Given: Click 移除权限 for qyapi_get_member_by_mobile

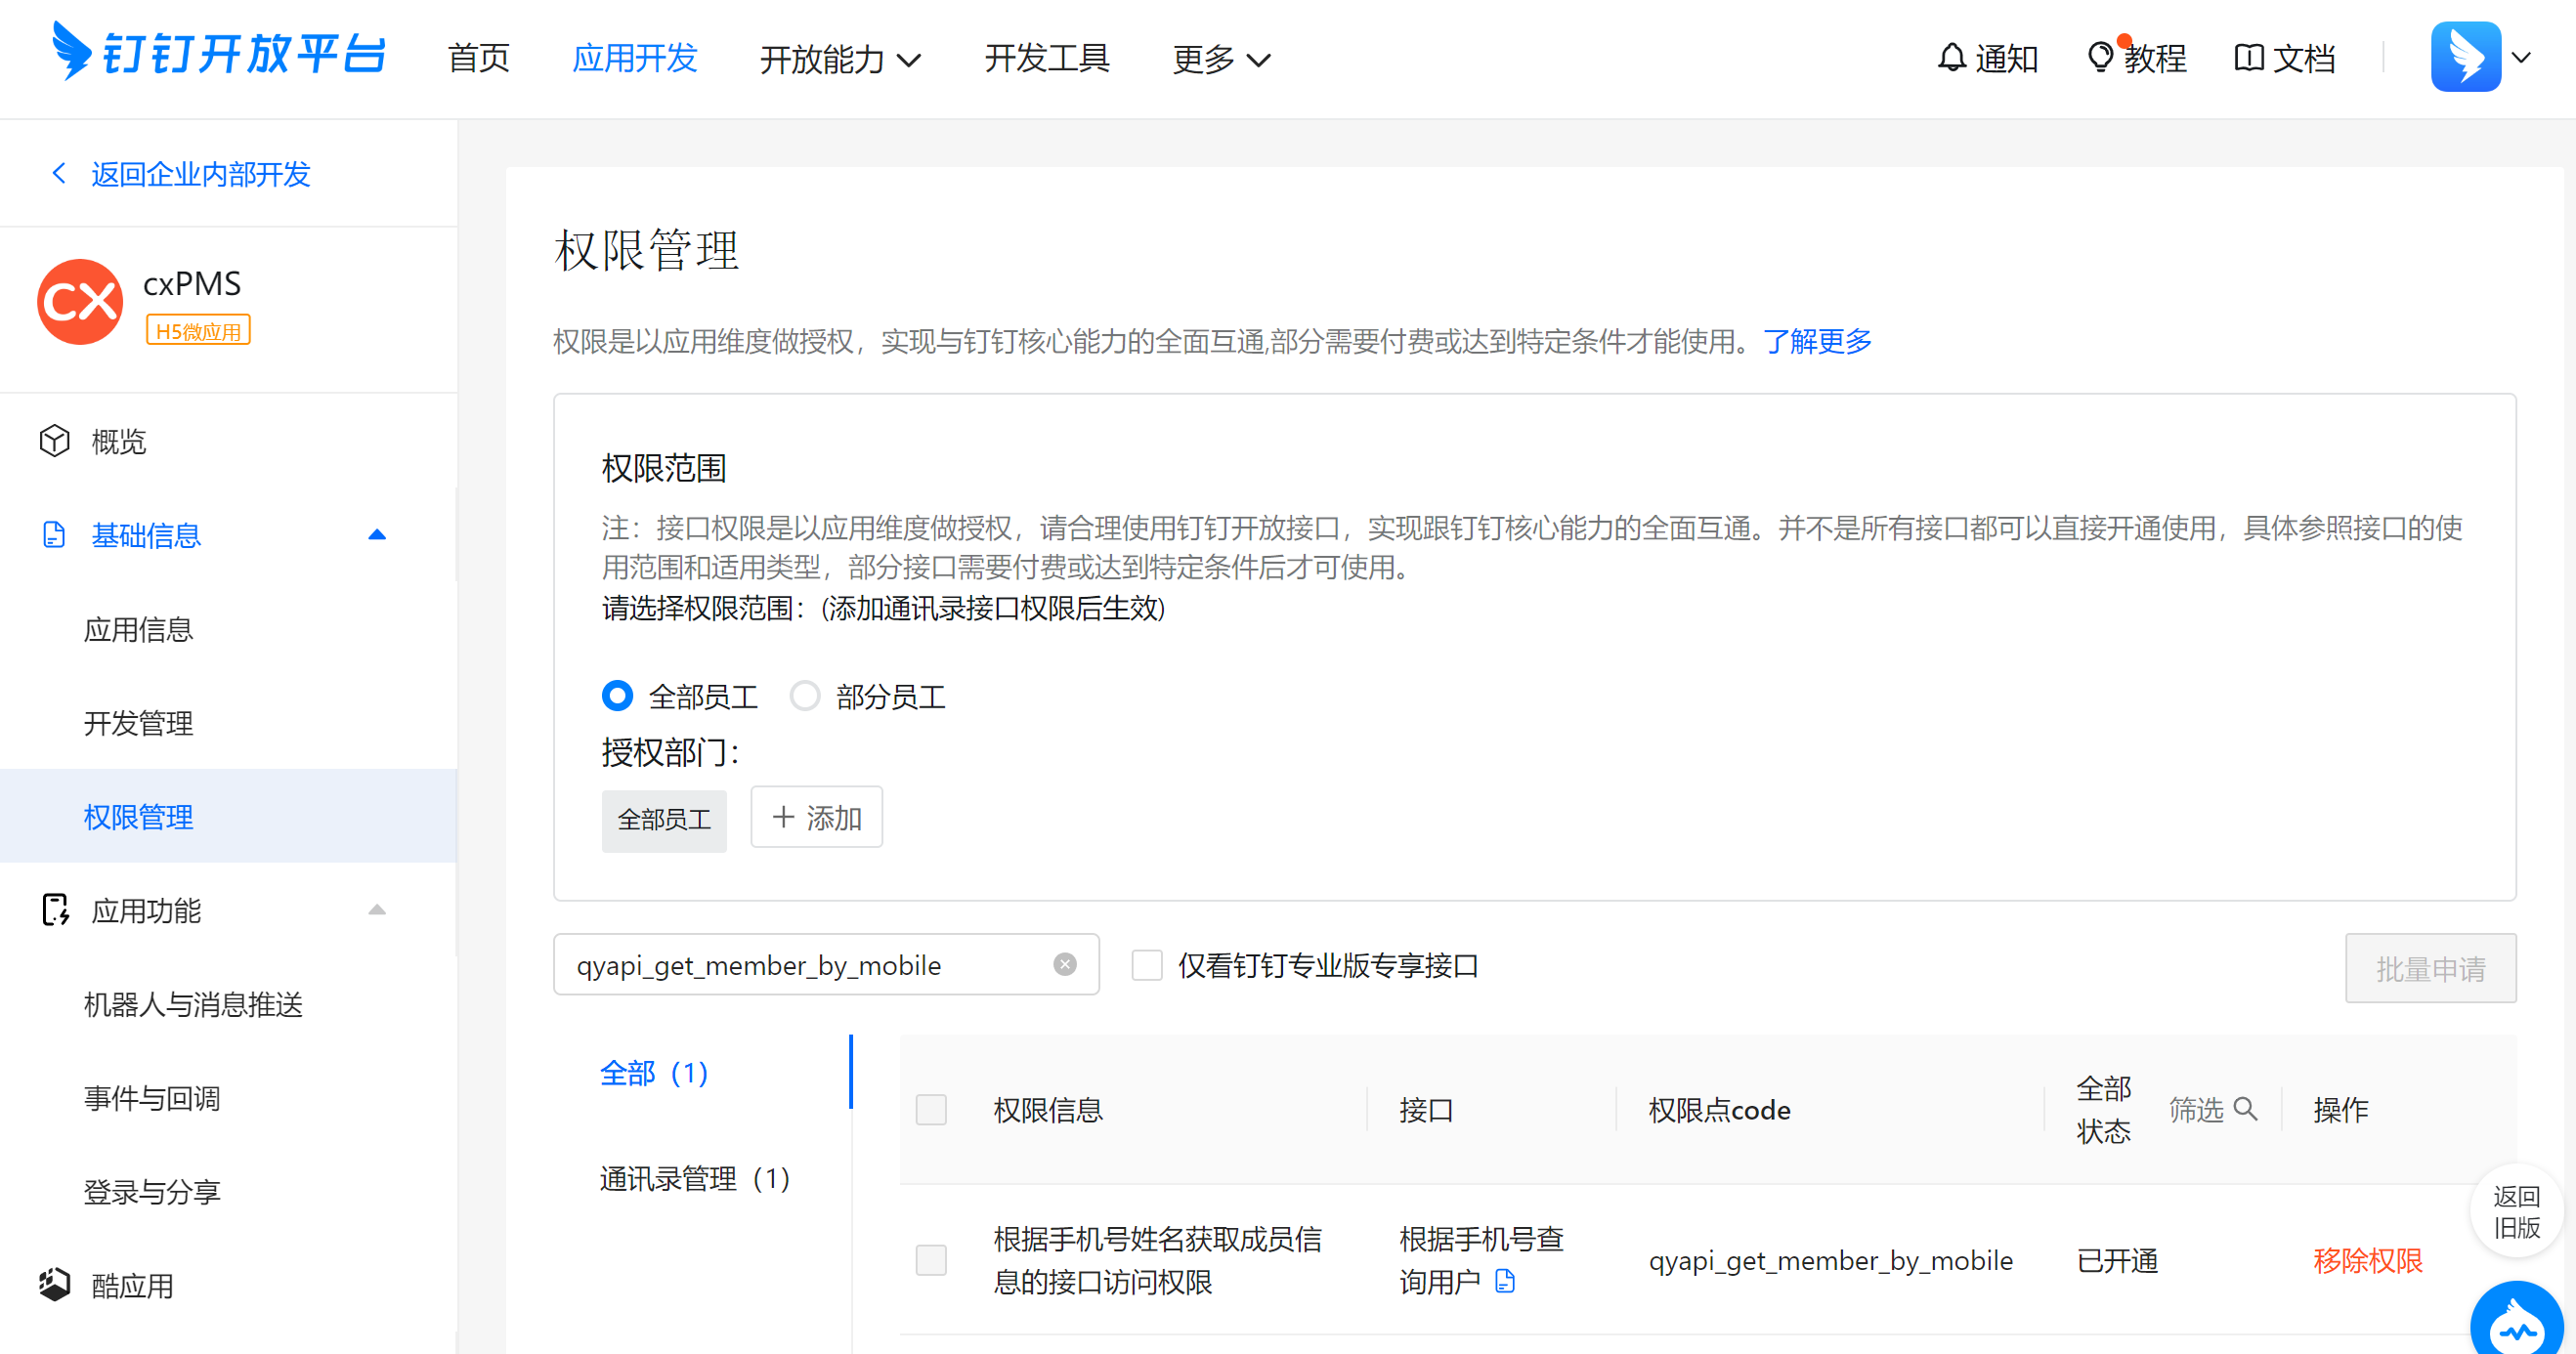Looking at the screenshot, I should (x=2368, y=1260).
